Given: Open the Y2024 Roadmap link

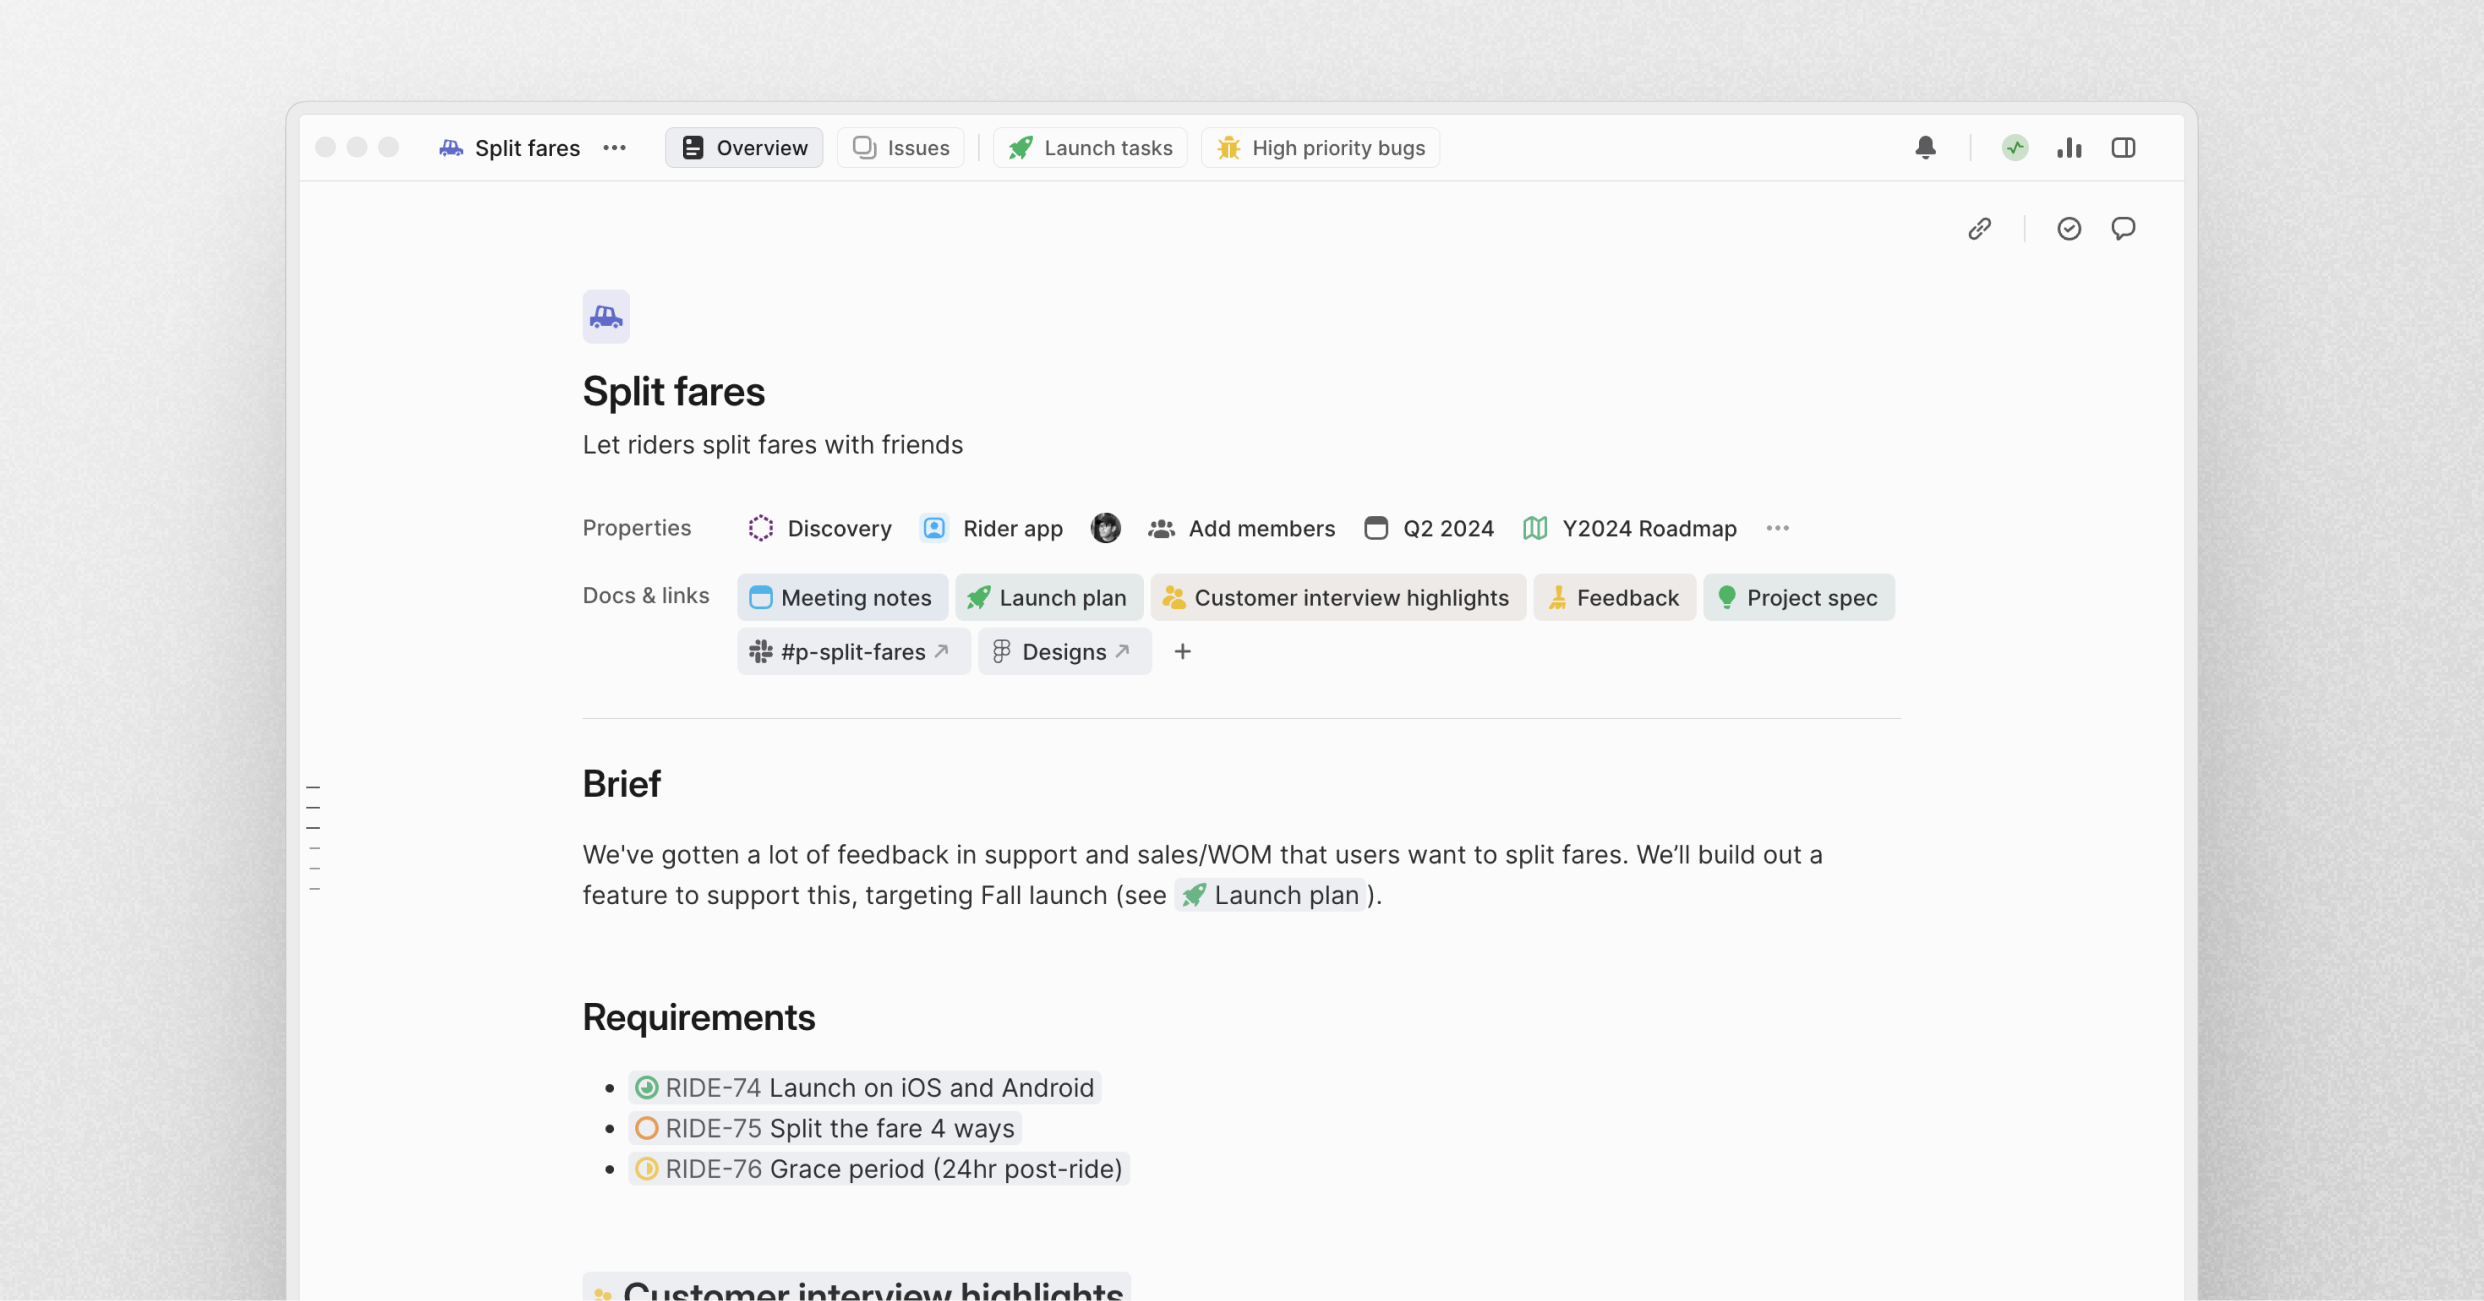Looking at the screenshot, I should click(x=1648, y=527).
